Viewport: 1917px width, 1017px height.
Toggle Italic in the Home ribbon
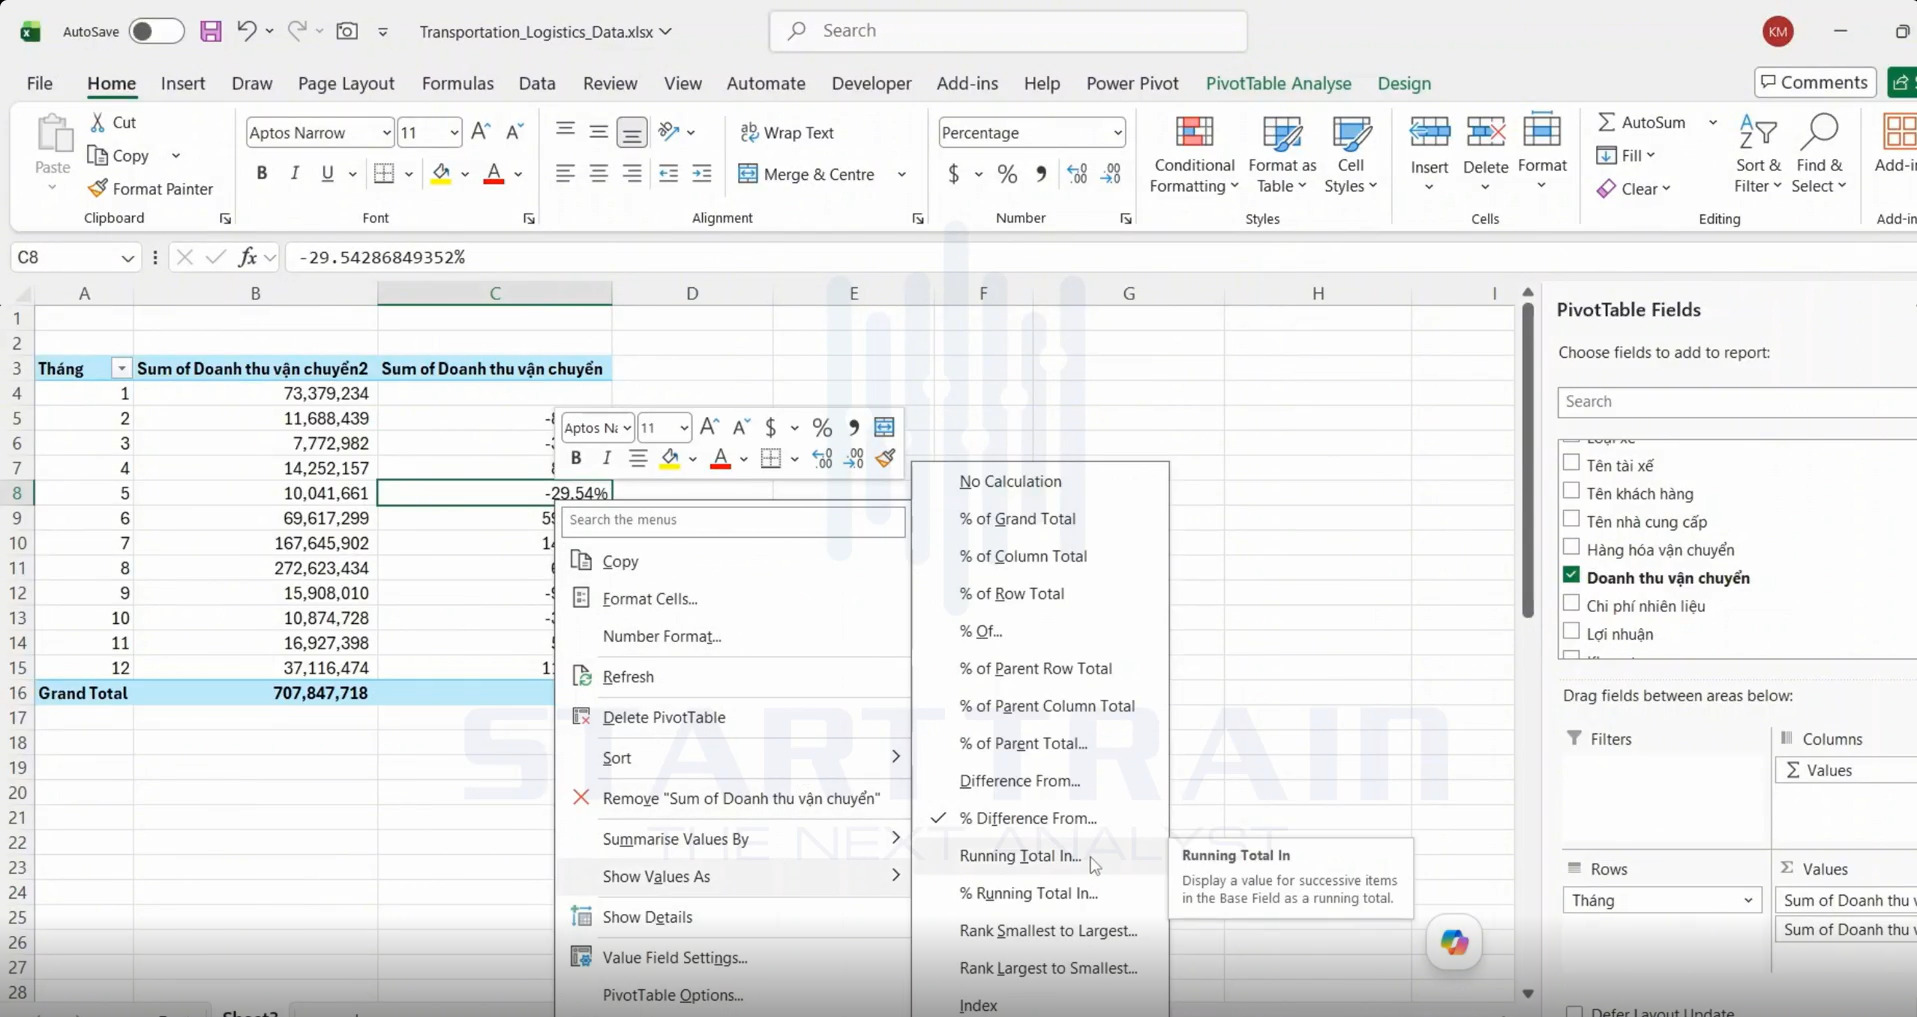pyautogui.click(x=295, y=174)
